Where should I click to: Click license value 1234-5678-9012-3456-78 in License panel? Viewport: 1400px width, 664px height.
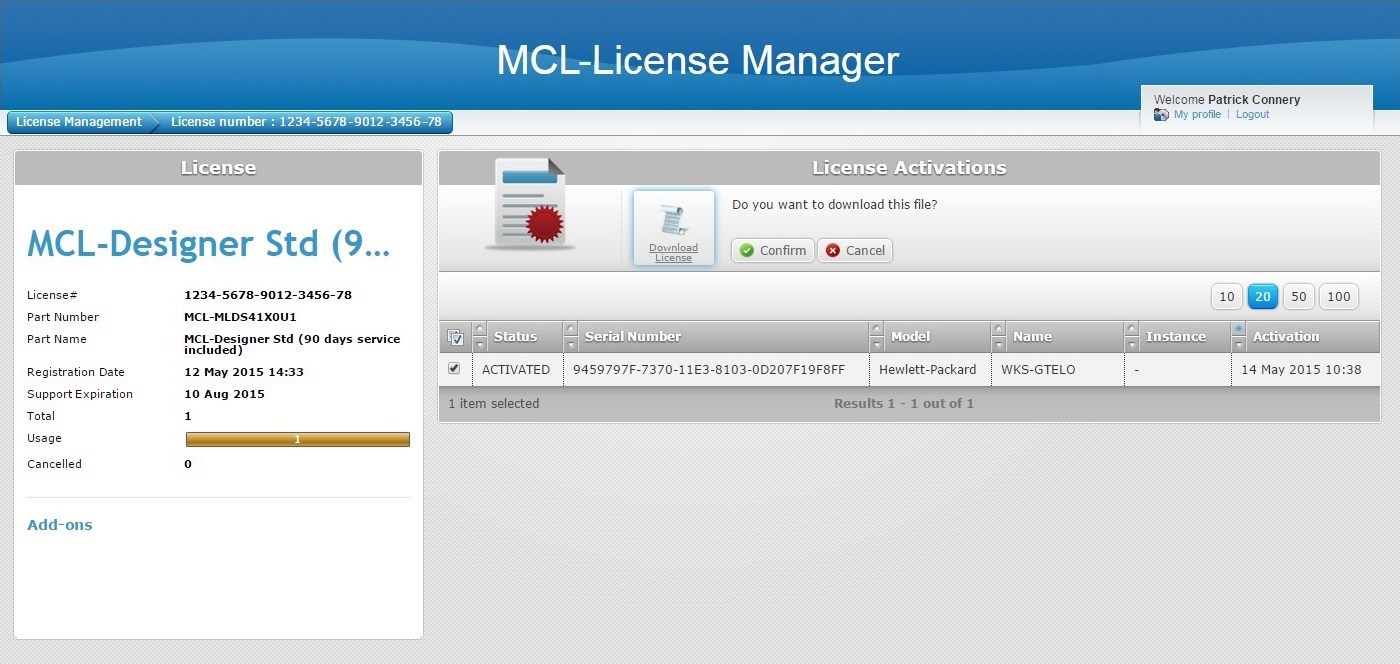tap(268, 295)
